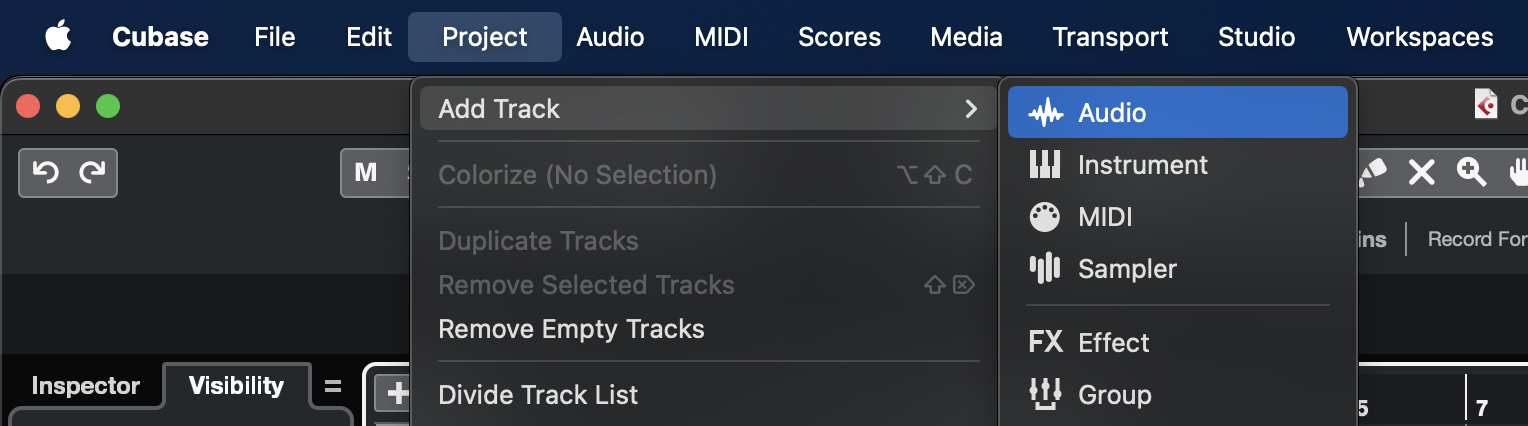Pick the Sampler track icon

tap(1045, 269)
